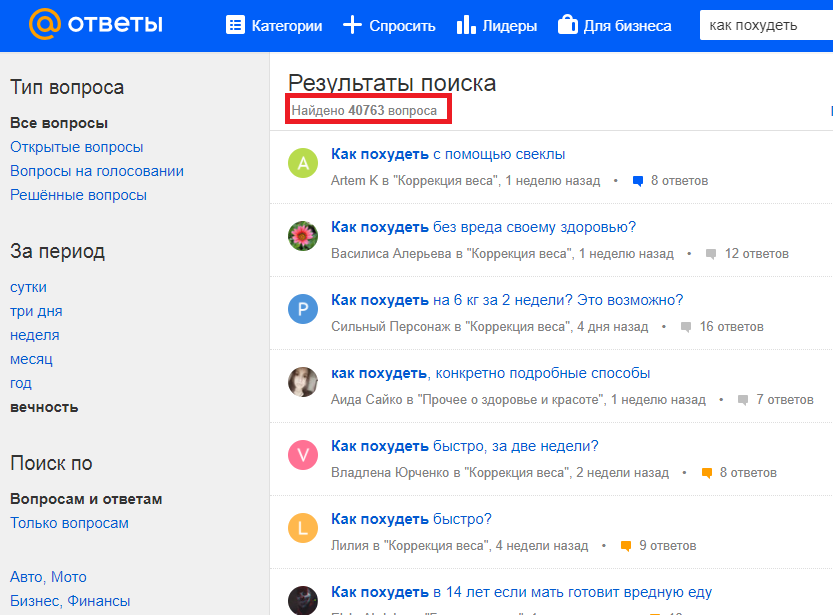Click the green A avatar of Artem K
The height and width of the screenshot is (615, 833).
(303, 163)
